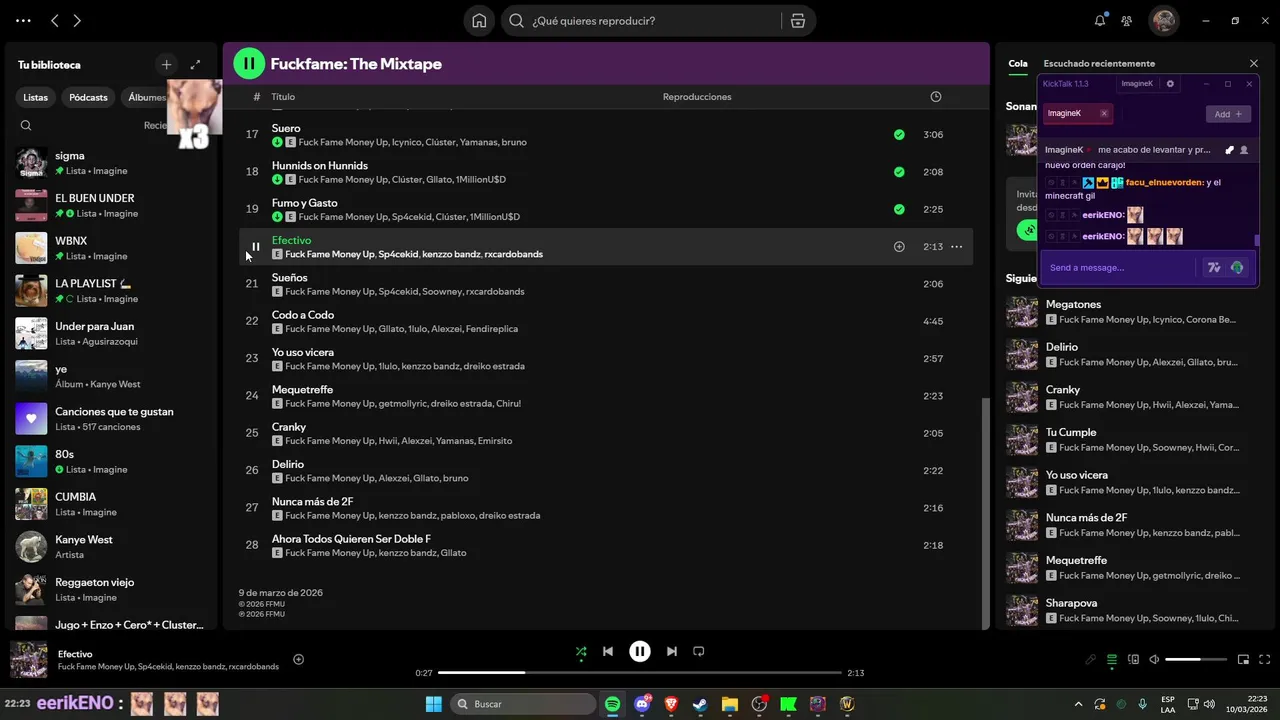The width and height of the screenshot is (1280, 720).
Task: Play Tu Cumple from the queue
Action: tap(1132, 440)
